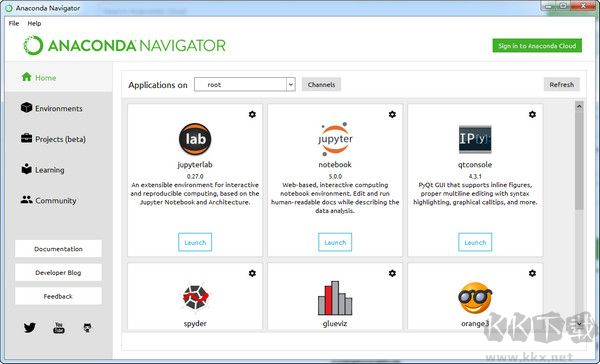The height and width of the screenshot is (364, 600).
Task: Open Anaconda Twitter page icon
Action: 29,328
